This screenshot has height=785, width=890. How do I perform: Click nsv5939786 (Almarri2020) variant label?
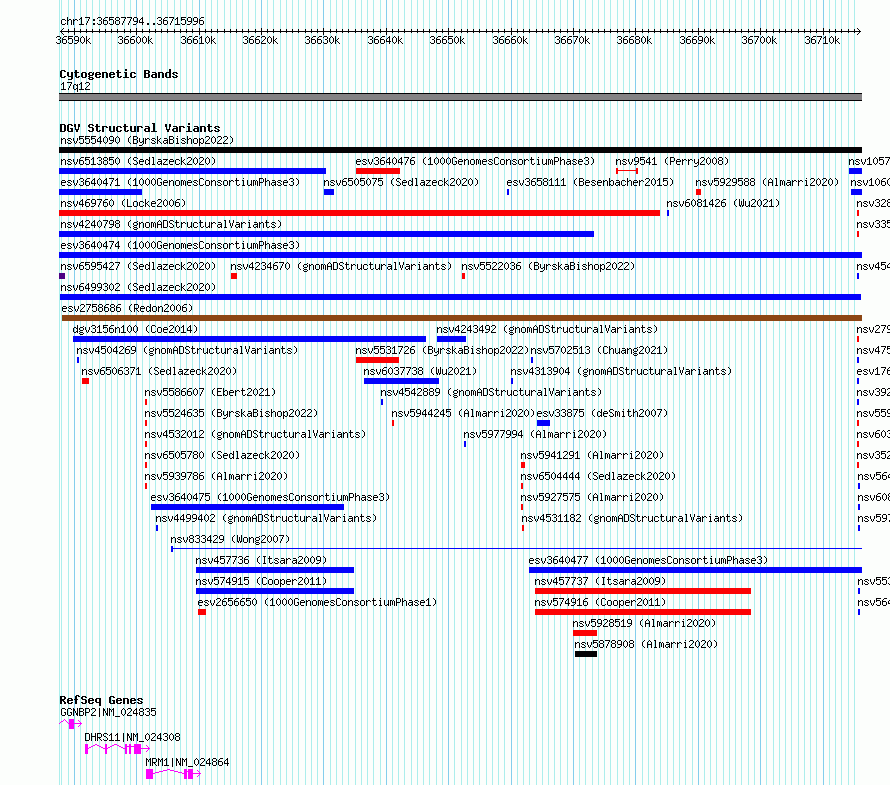216,476
